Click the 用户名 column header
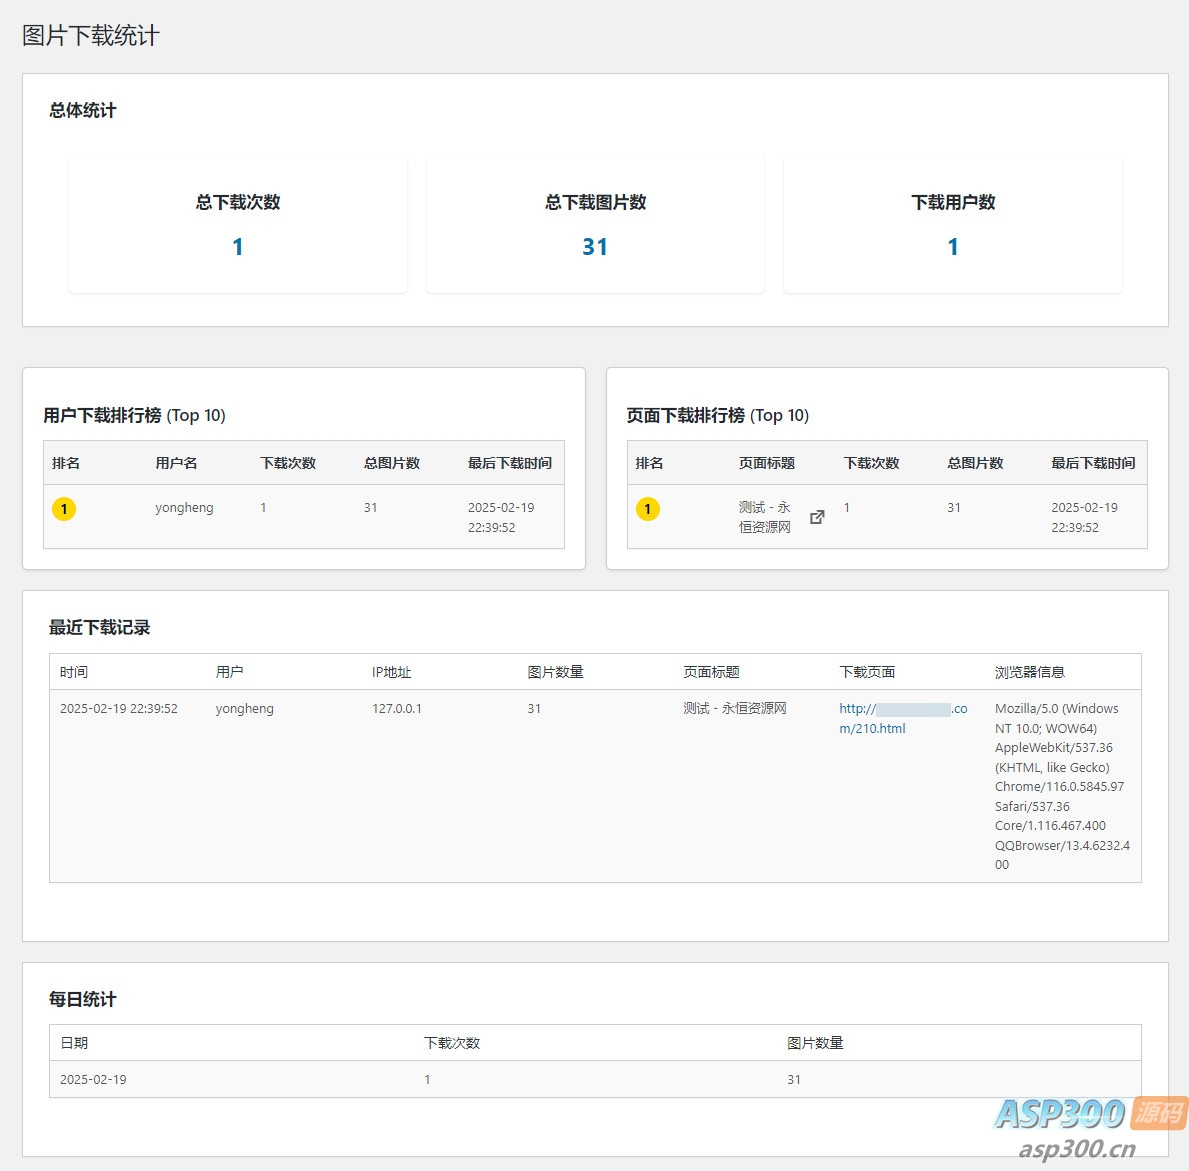The image size is (1189, 1171). (176, 463)
